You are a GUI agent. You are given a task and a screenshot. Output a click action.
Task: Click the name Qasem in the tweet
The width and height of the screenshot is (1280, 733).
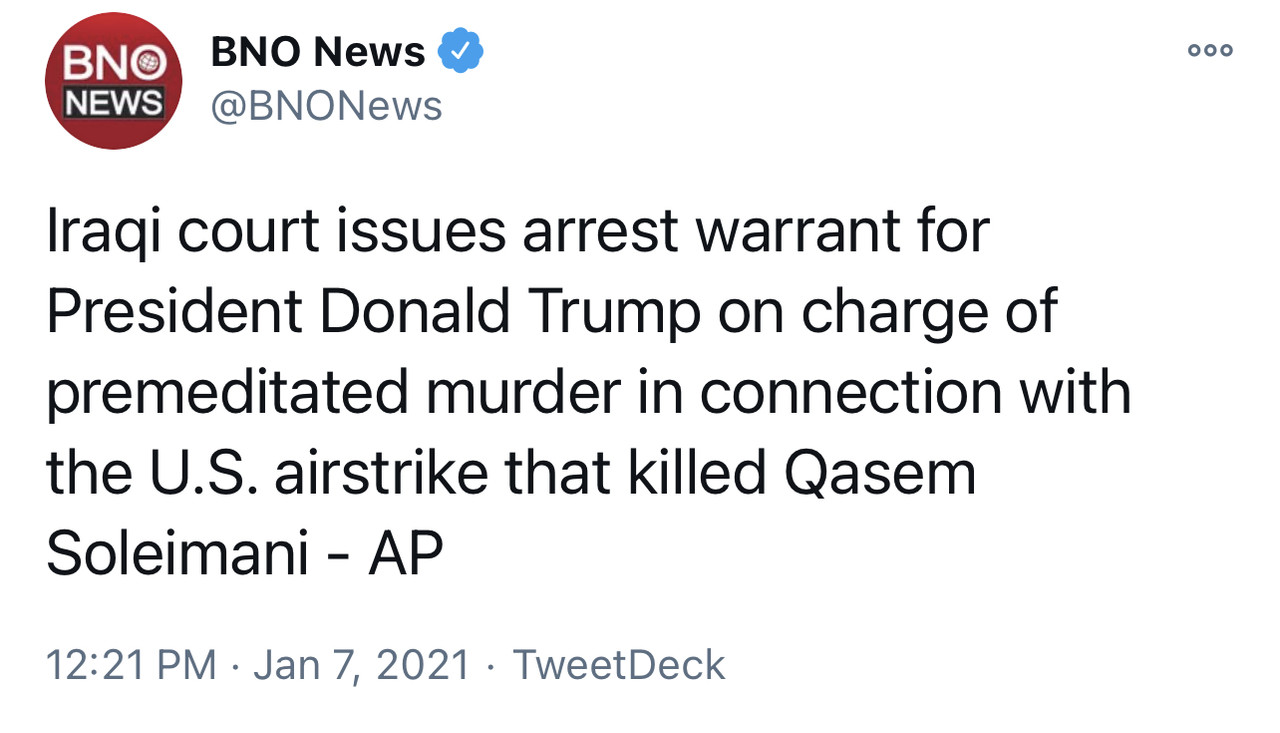[x=879, y=475]
